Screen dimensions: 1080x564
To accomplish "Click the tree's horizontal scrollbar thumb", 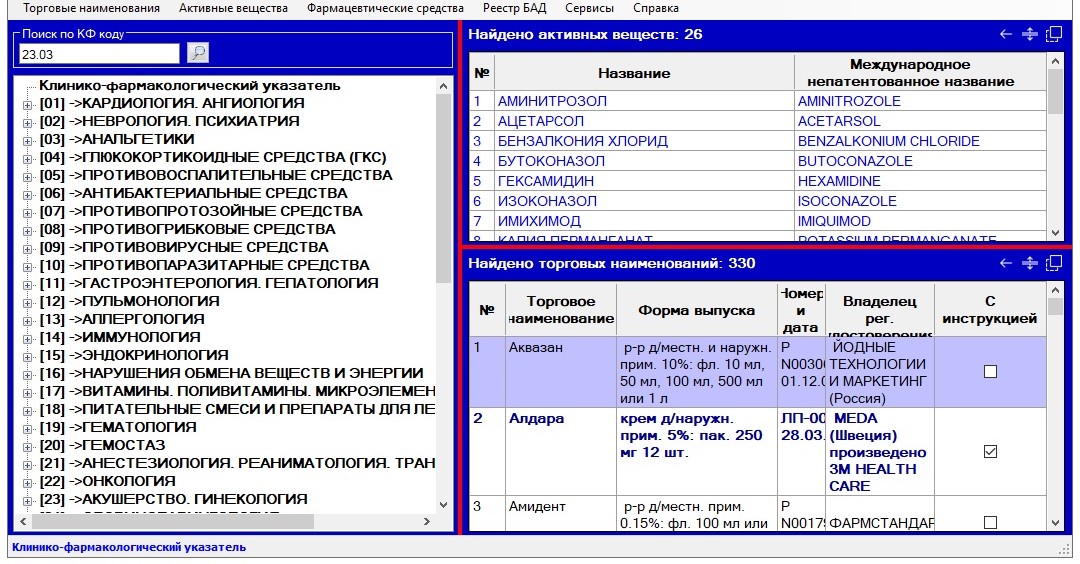I will (x=173, y=521).
